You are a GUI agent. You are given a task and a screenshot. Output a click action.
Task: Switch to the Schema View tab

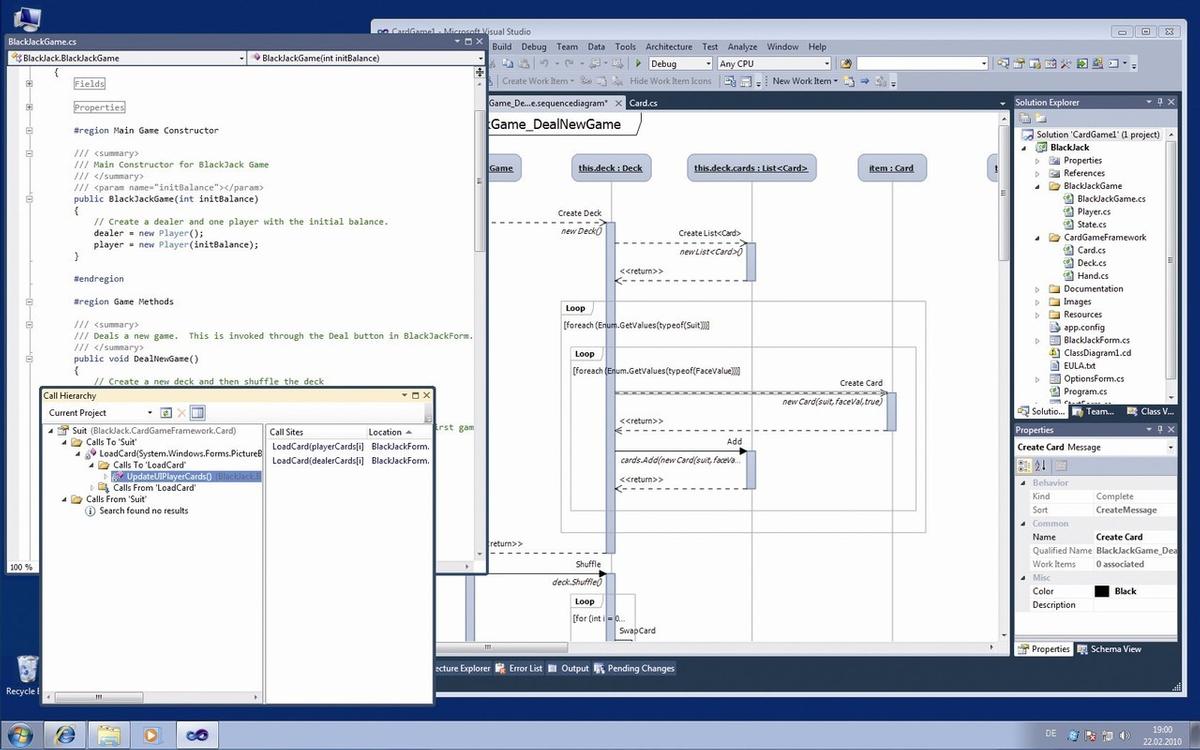pos(1109,649)
